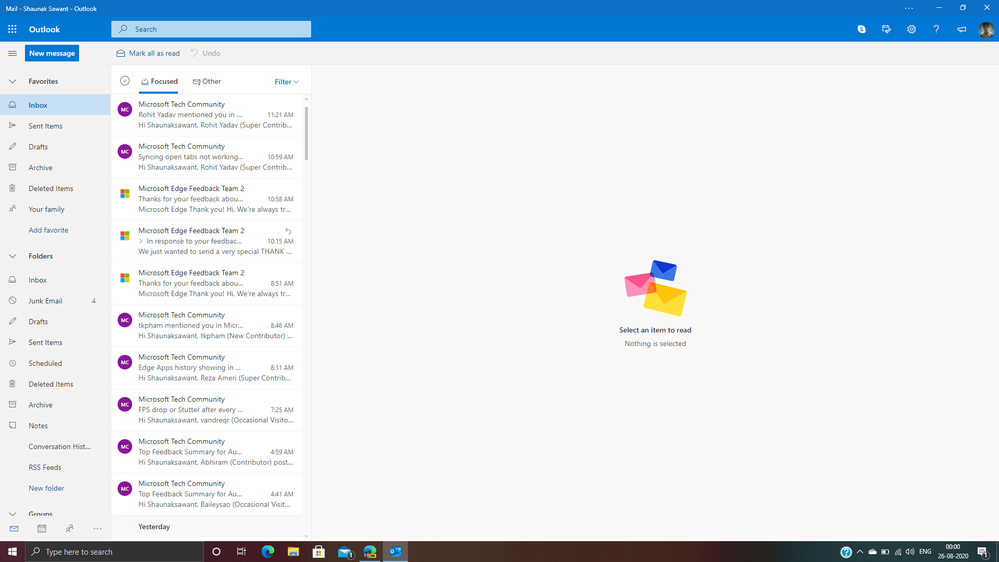Click the message list scrollbar
This screenshot has width=999, height=562.
(306, 133)
